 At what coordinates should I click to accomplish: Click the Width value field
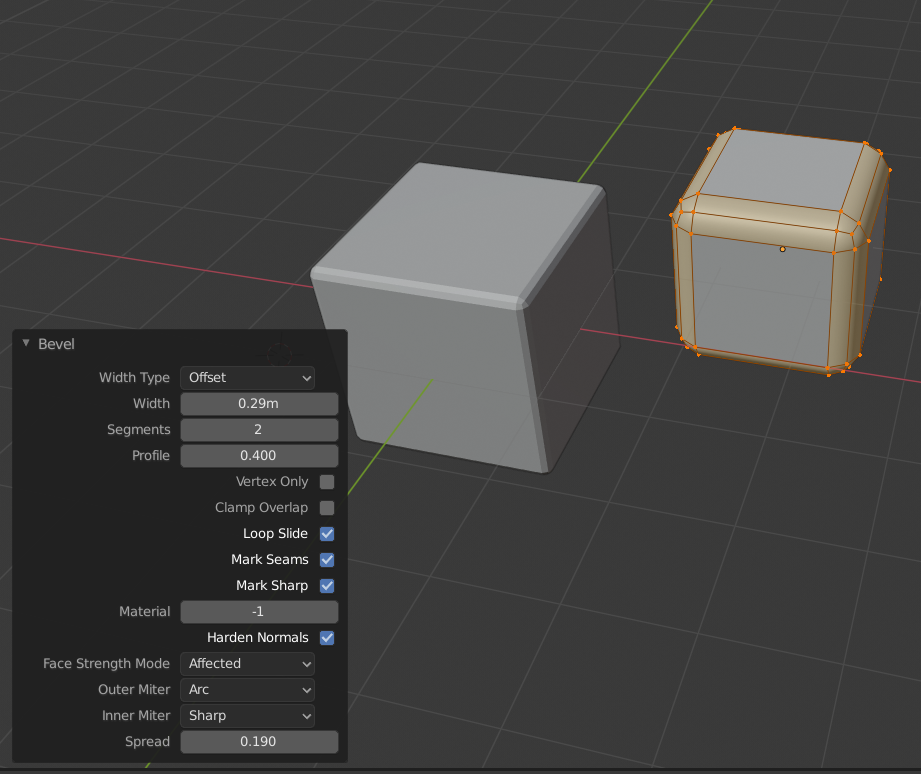coord(259,403)
